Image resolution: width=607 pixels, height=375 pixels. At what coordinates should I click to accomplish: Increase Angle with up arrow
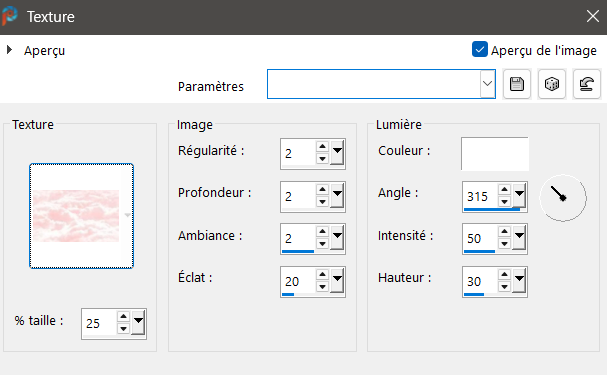click(504, 190)
